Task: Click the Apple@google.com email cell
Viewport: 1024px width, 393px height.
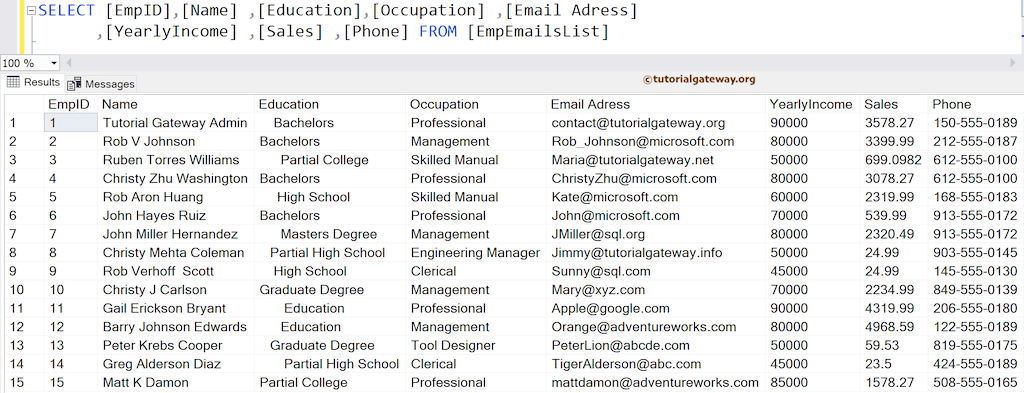Action: pos(656,308)
